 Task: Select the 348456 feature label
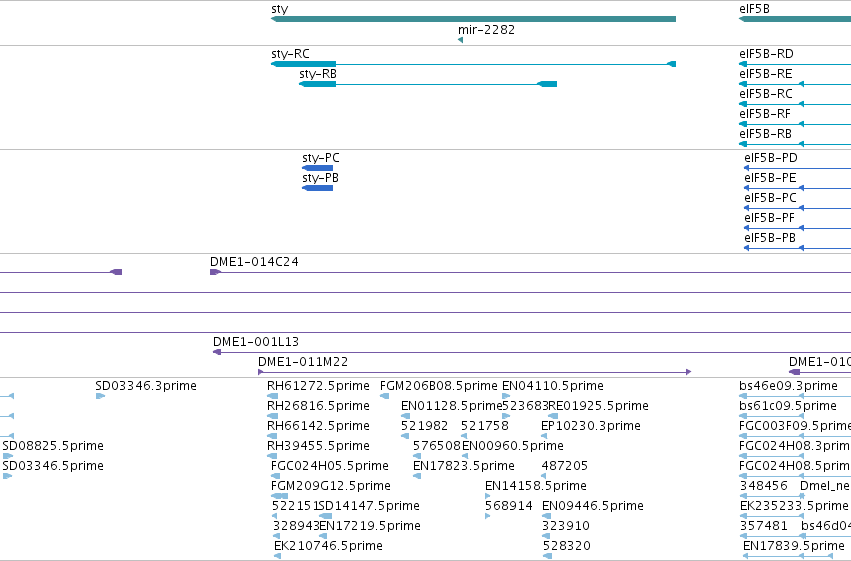point(764,486)
